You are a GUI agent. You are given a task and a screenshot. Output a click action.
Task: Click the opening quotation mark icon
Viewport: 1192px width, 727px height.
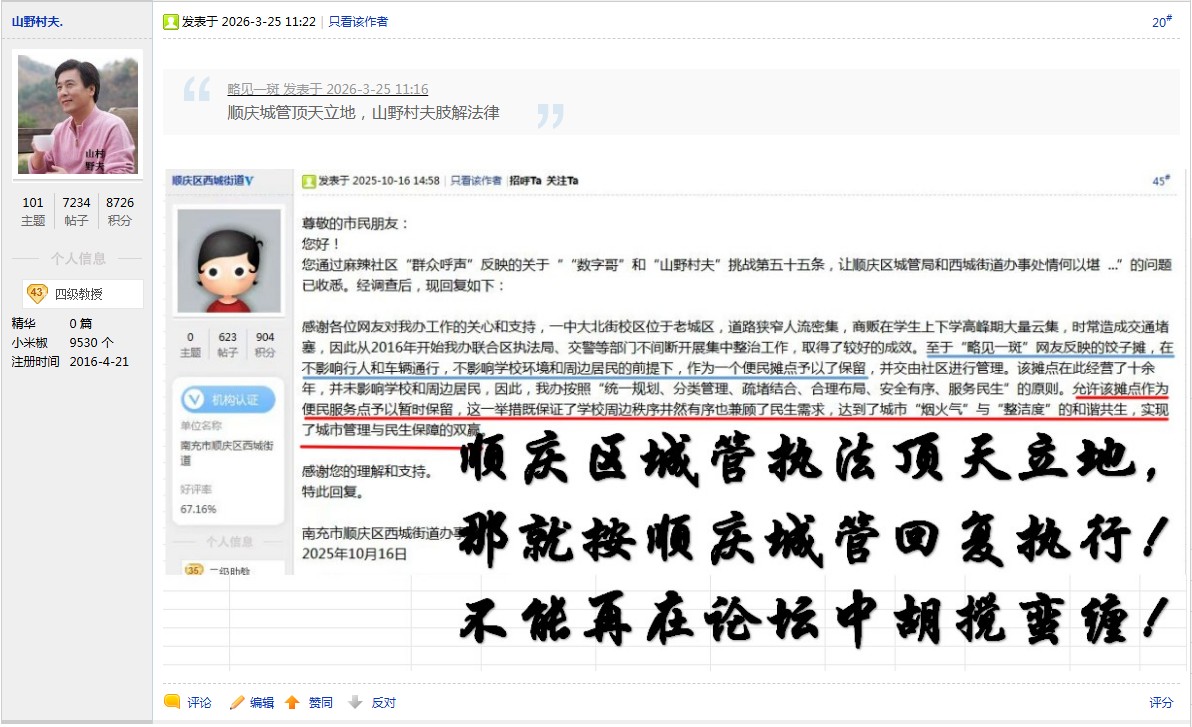(x=197, y=89)
